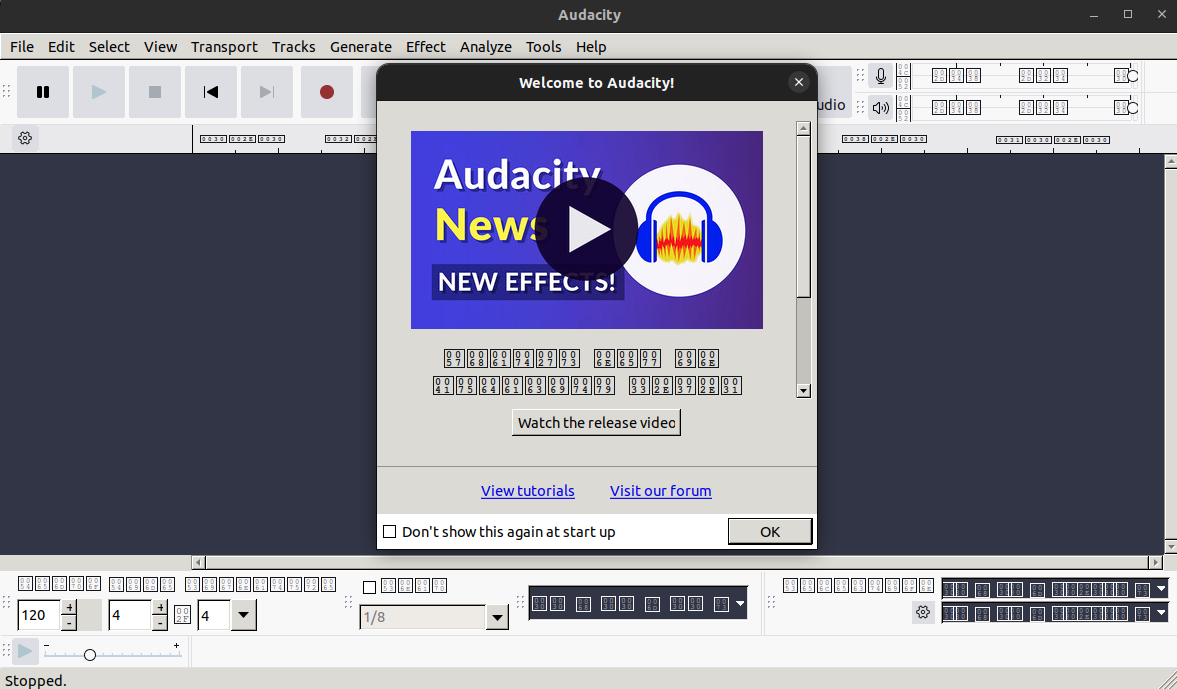
Task: Click the speaker playback meter icon
Action: (880, 107)
